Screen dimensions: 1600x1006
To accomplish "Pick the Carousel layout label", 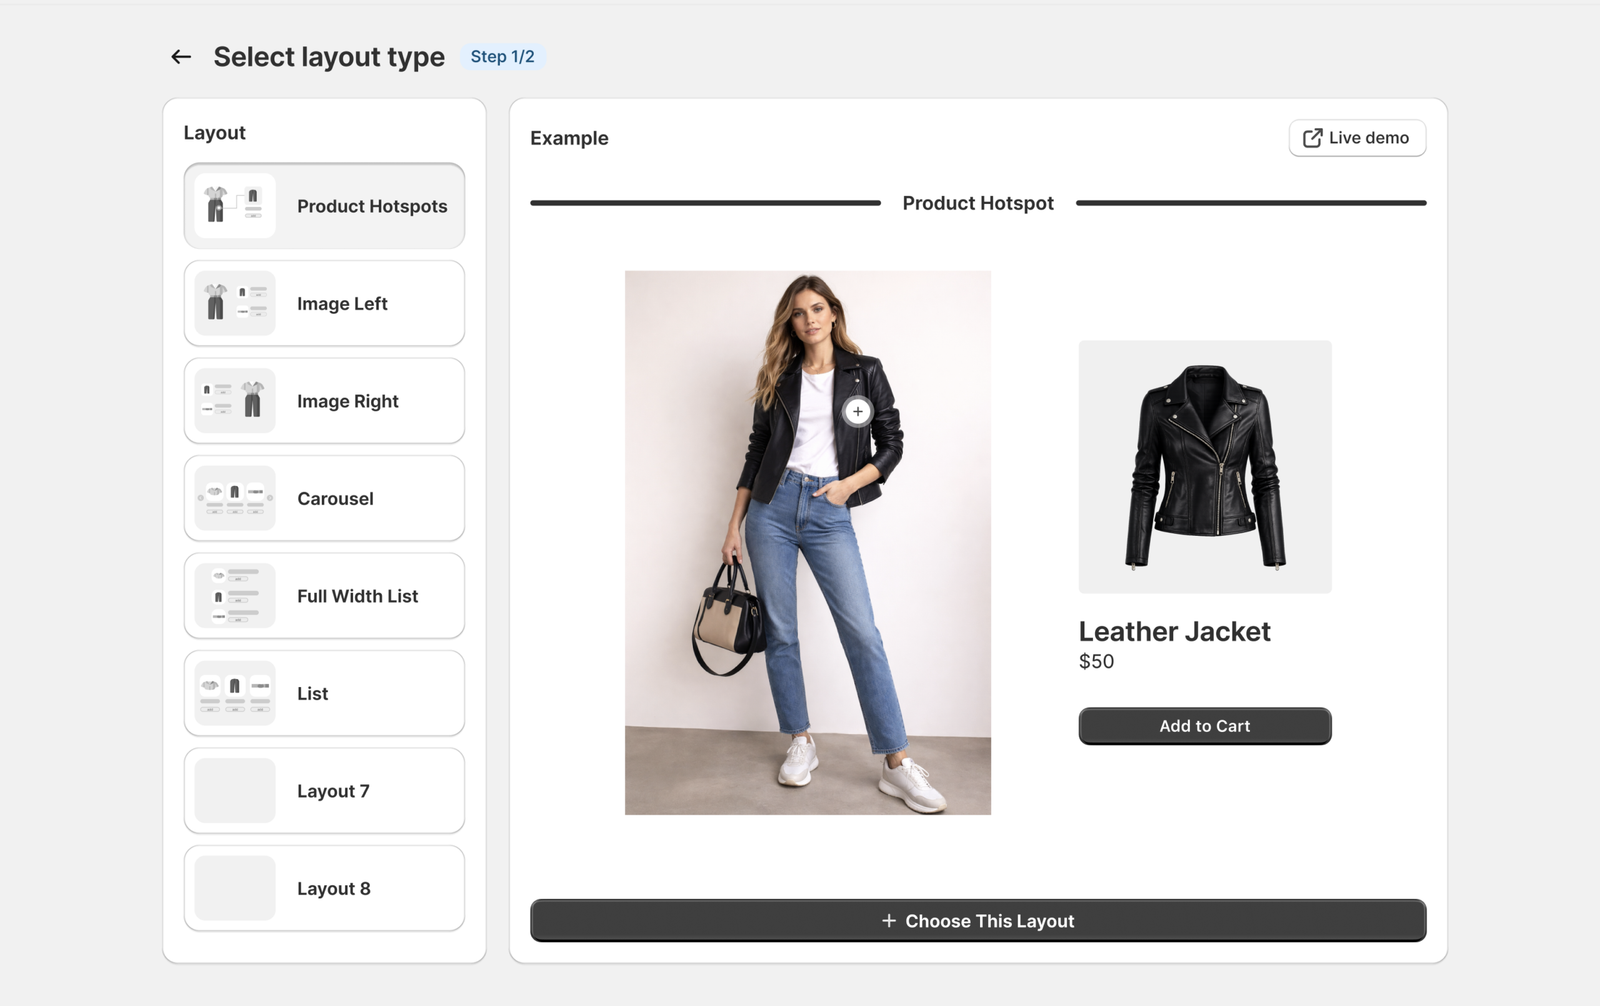I will coord(335,499).
